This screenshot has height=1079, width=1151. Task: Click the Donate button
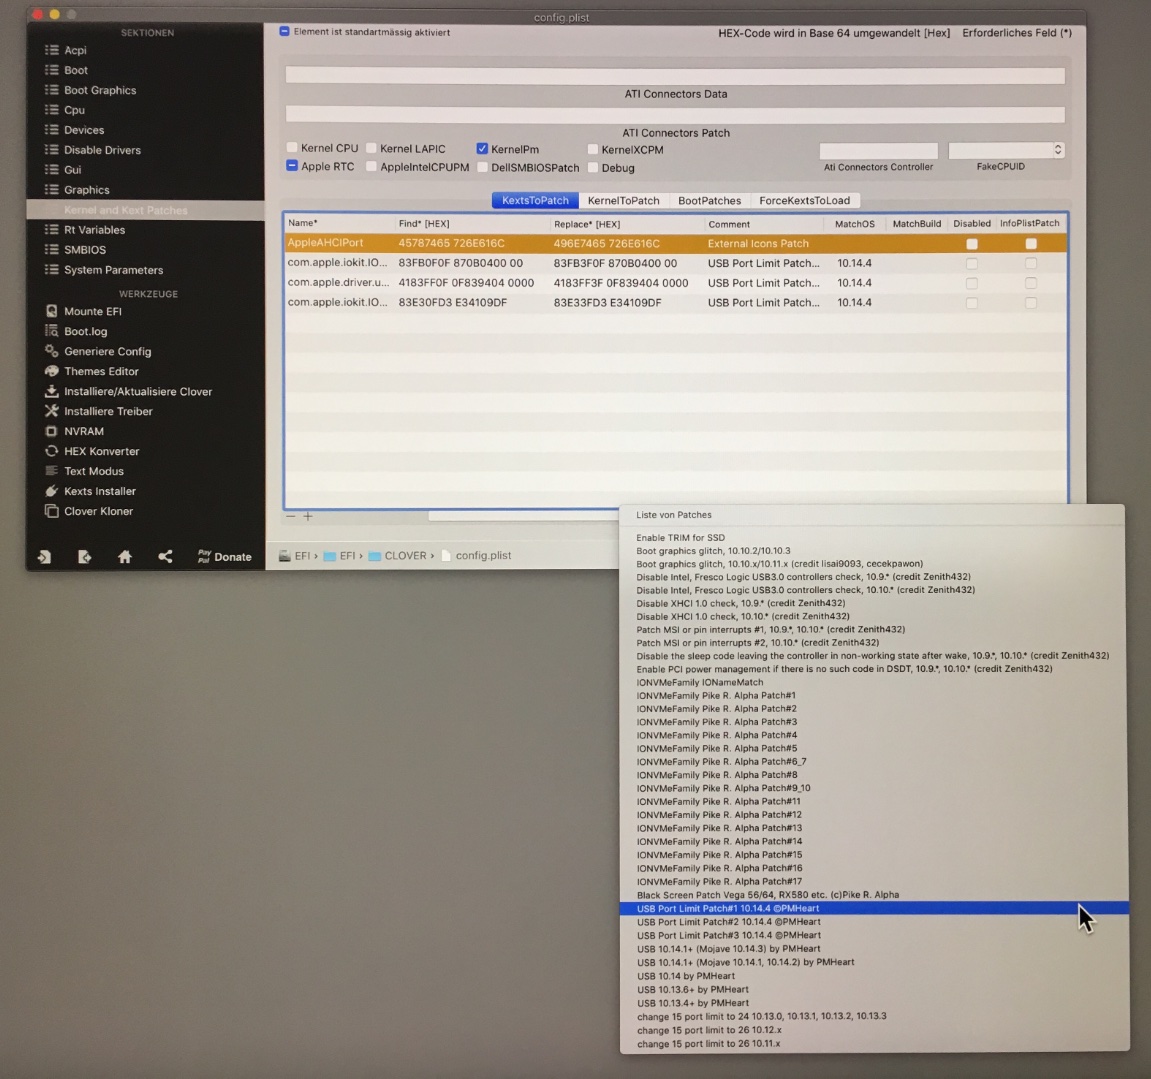pos(225,557)
